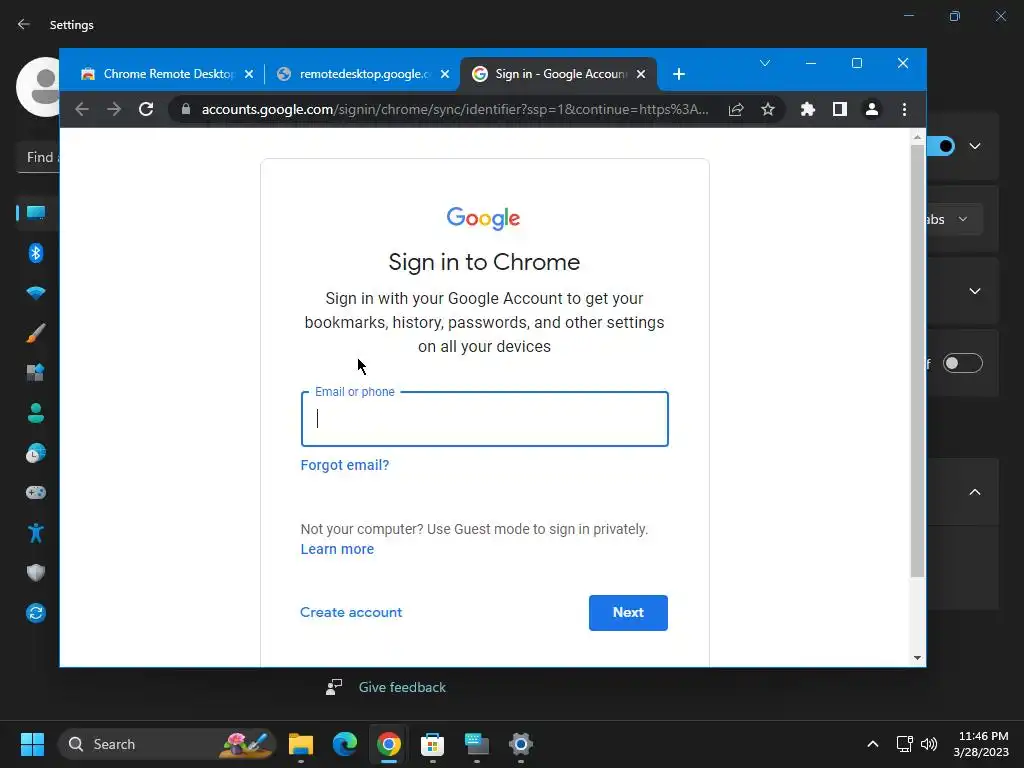This screenshot has width=1024, height=768.
Task: Open Time & language icon in Settings
Action: [x=36, y=453]
